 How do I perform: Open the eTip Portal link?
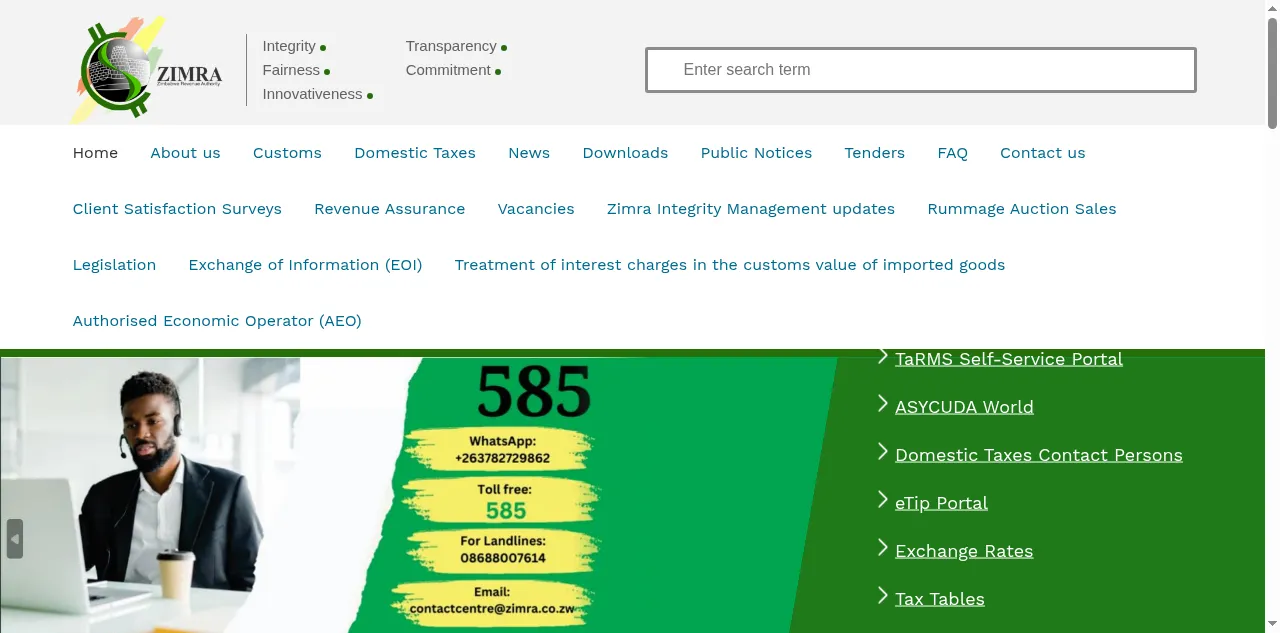click(x=941, y=503)
